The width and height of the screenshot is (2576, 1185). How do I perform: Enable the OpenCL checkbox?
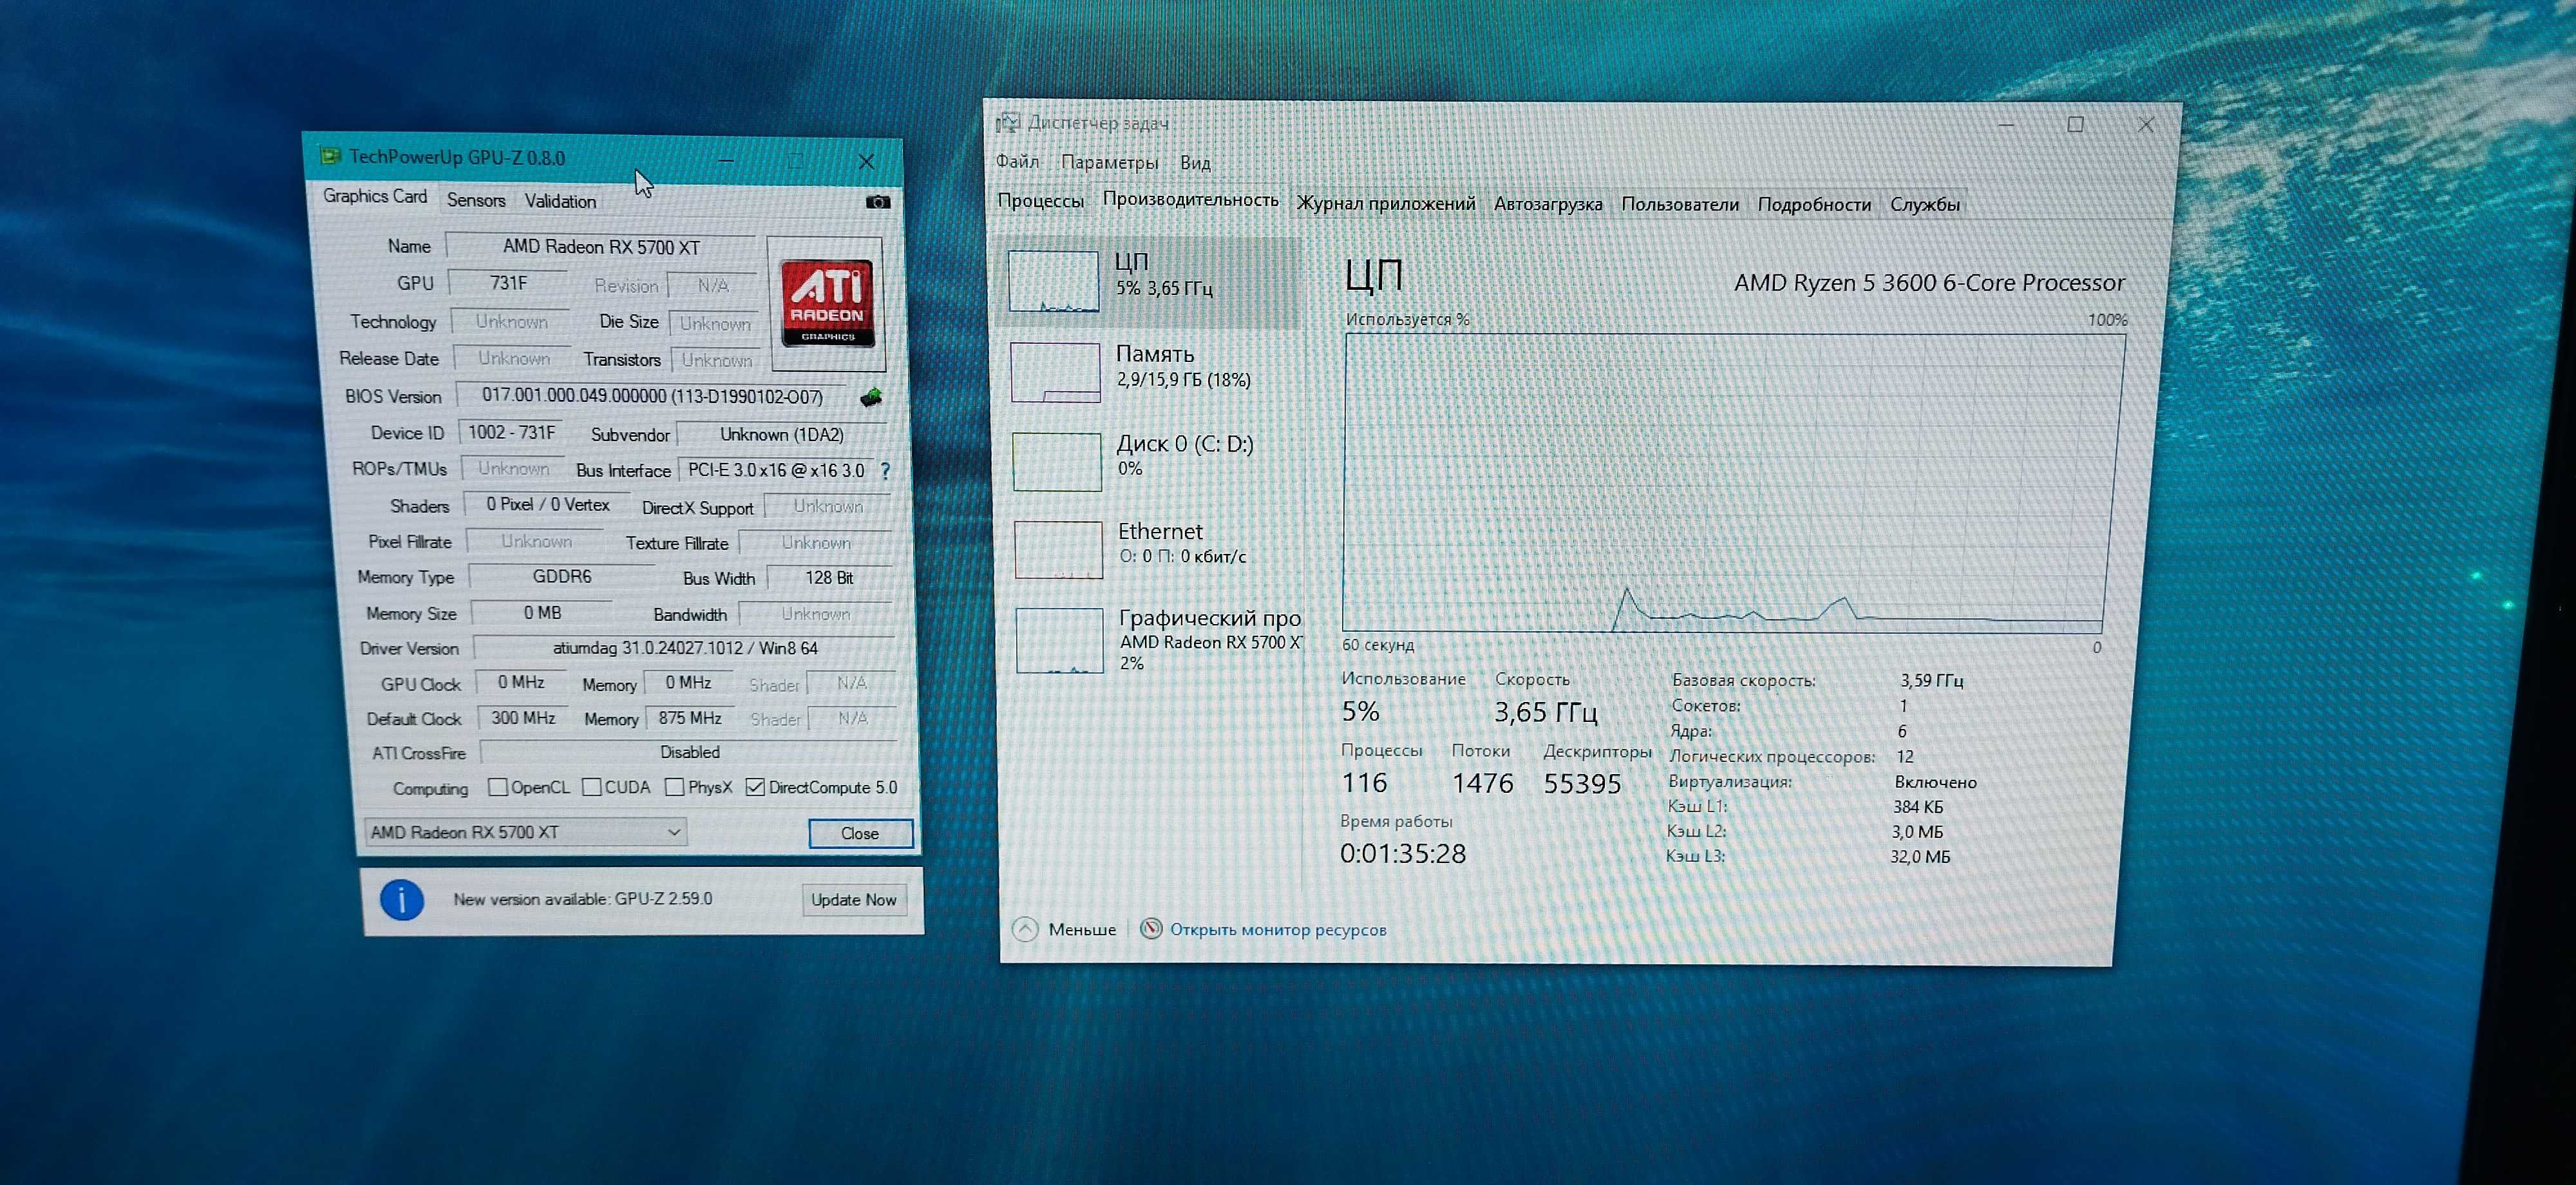coord(497,787)
